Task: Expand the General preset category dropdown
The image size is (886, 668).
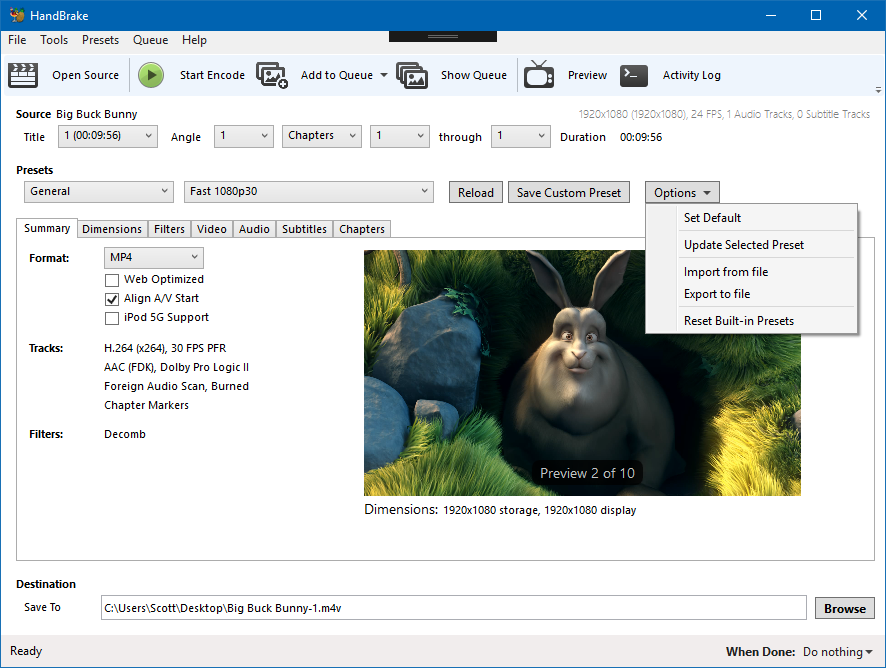Action: click(98, 192)
